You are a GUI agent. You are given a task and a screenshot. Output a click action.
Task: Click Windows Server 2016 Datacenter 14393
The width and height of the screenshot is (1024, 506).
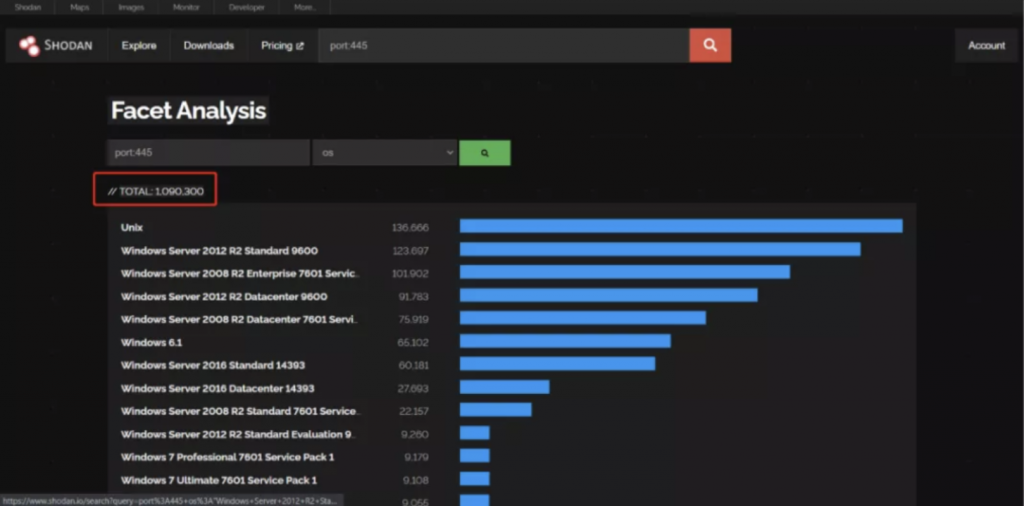(x=217, y=388)
